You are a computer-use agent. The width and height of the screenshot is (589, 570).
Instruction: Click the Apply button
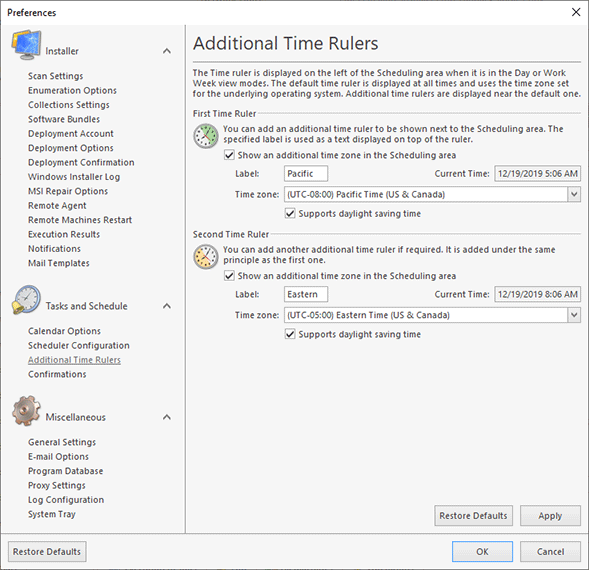[x=550, y=516]
